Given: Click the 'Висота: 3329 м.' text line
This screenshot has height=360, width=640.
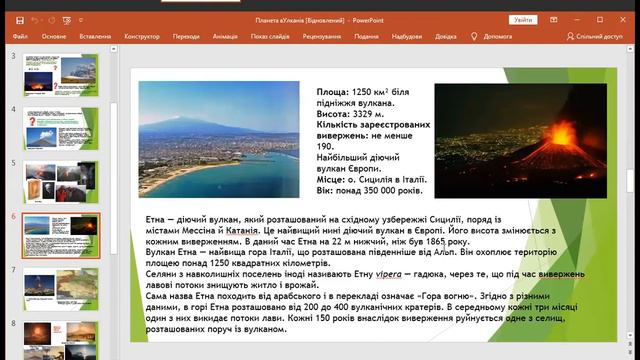Looking at the screenshot, I should click(x=350, y=114).
